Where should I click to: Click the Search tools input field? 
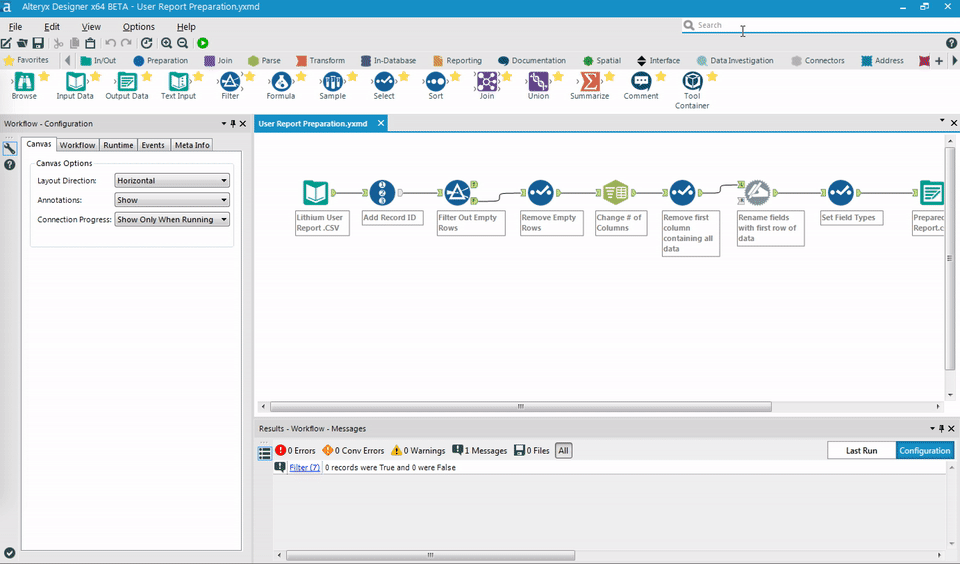[x=820, y=25]
